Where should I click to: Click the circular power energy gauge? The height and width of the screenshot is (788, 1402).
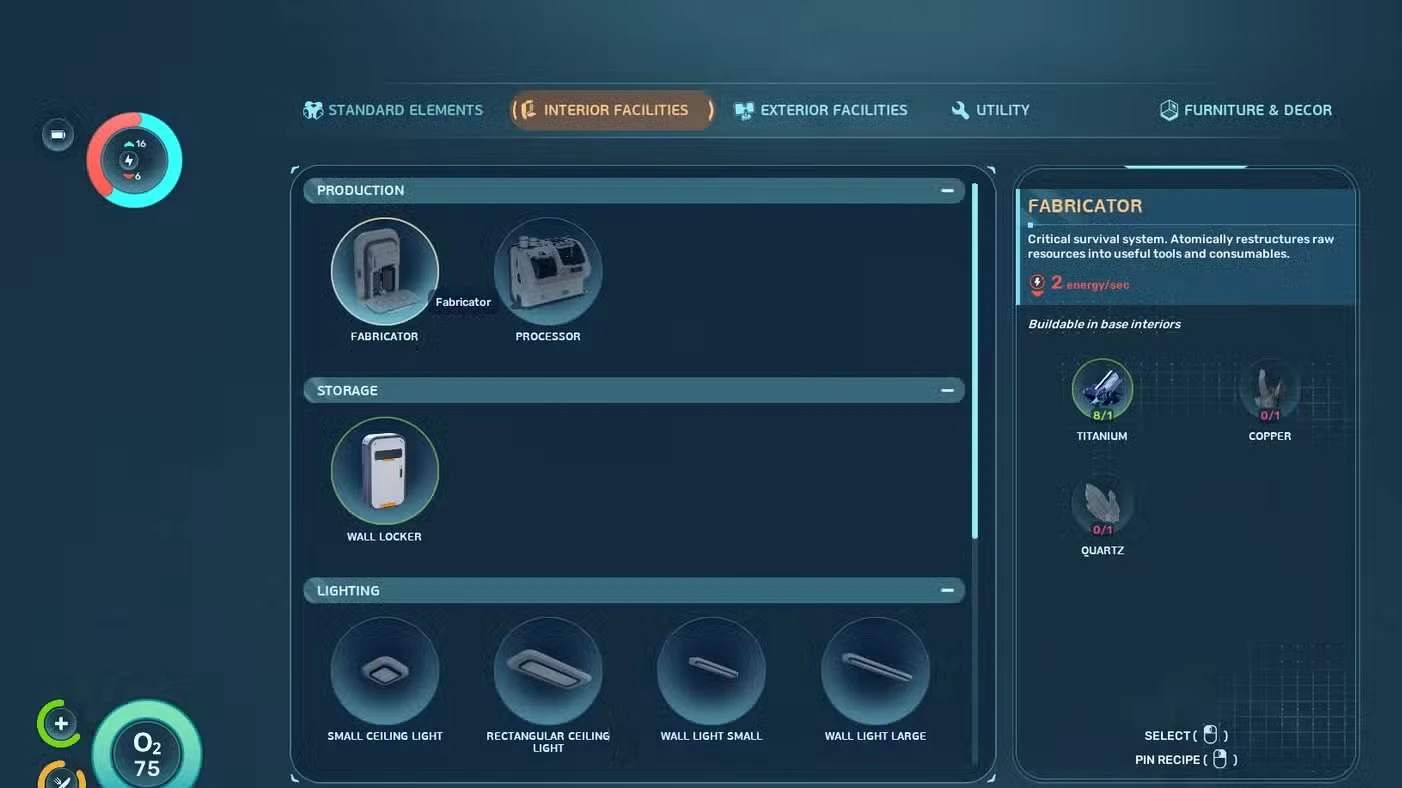coord(134,160)
